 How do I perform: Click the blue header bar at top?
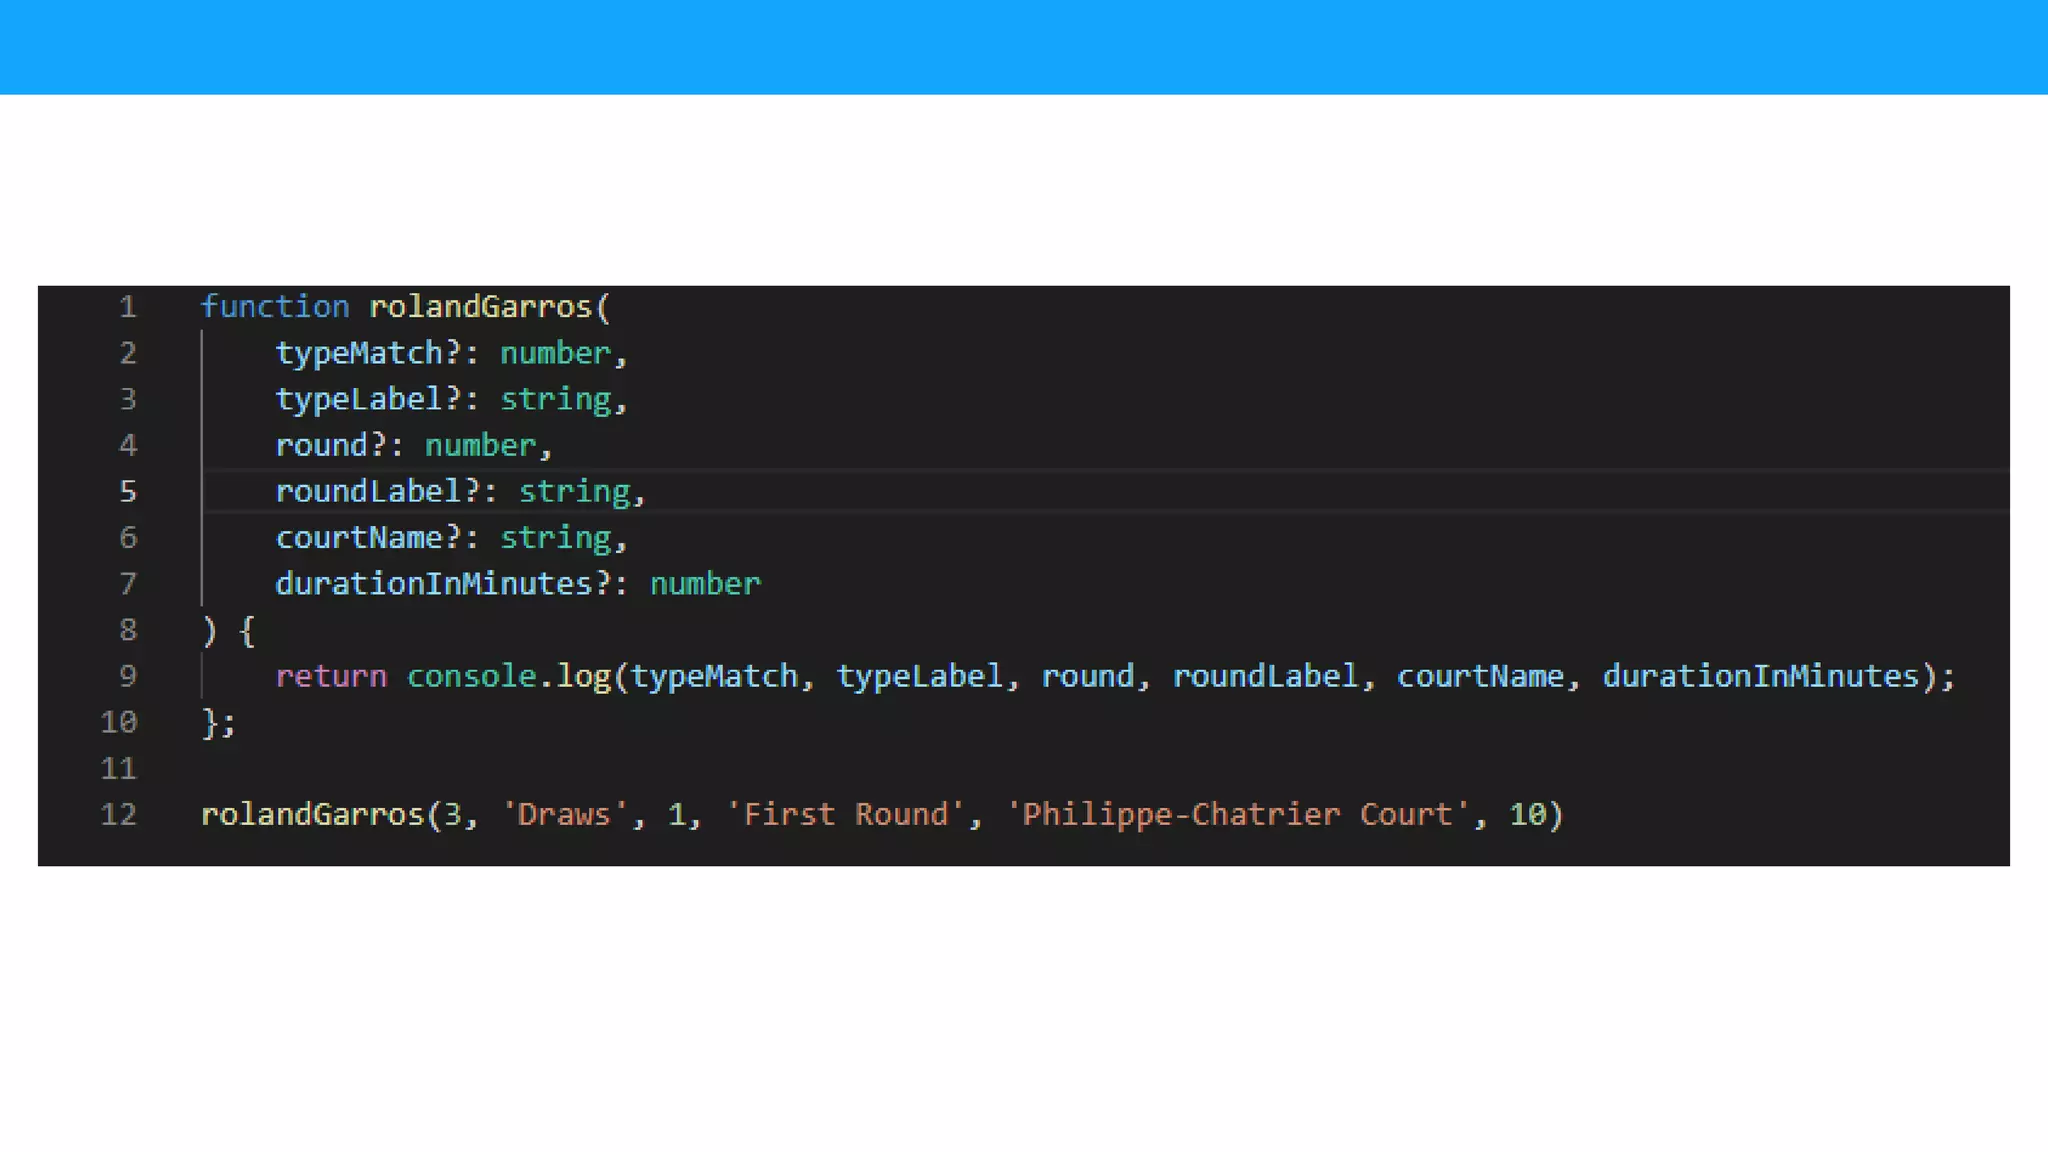[1024, 47]
